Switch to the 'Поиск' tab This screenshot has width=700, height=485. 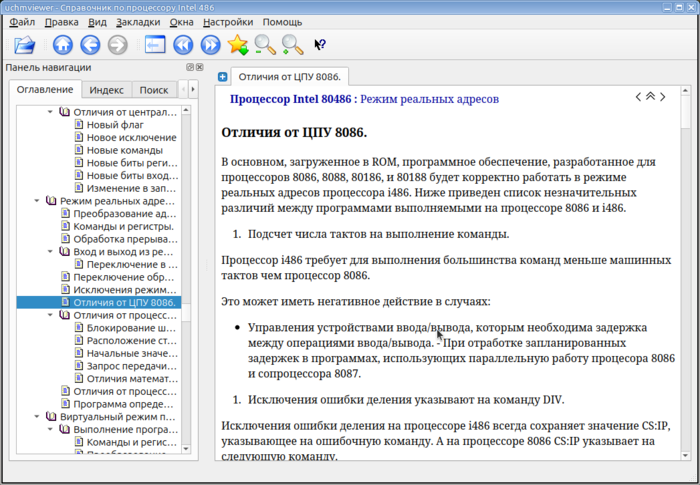point(154,90)
